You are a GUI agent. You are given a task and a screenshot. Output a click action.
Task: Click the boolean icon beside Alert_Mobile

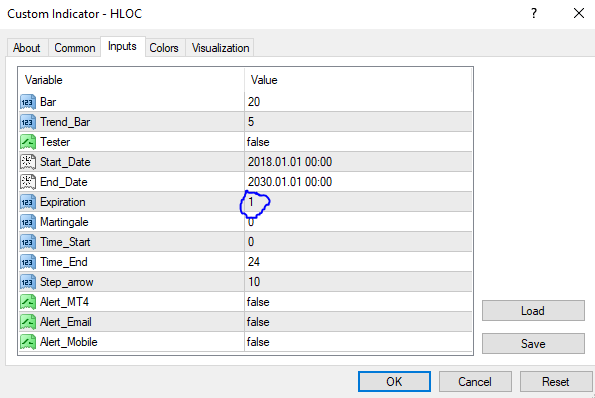tap(28, 342)
